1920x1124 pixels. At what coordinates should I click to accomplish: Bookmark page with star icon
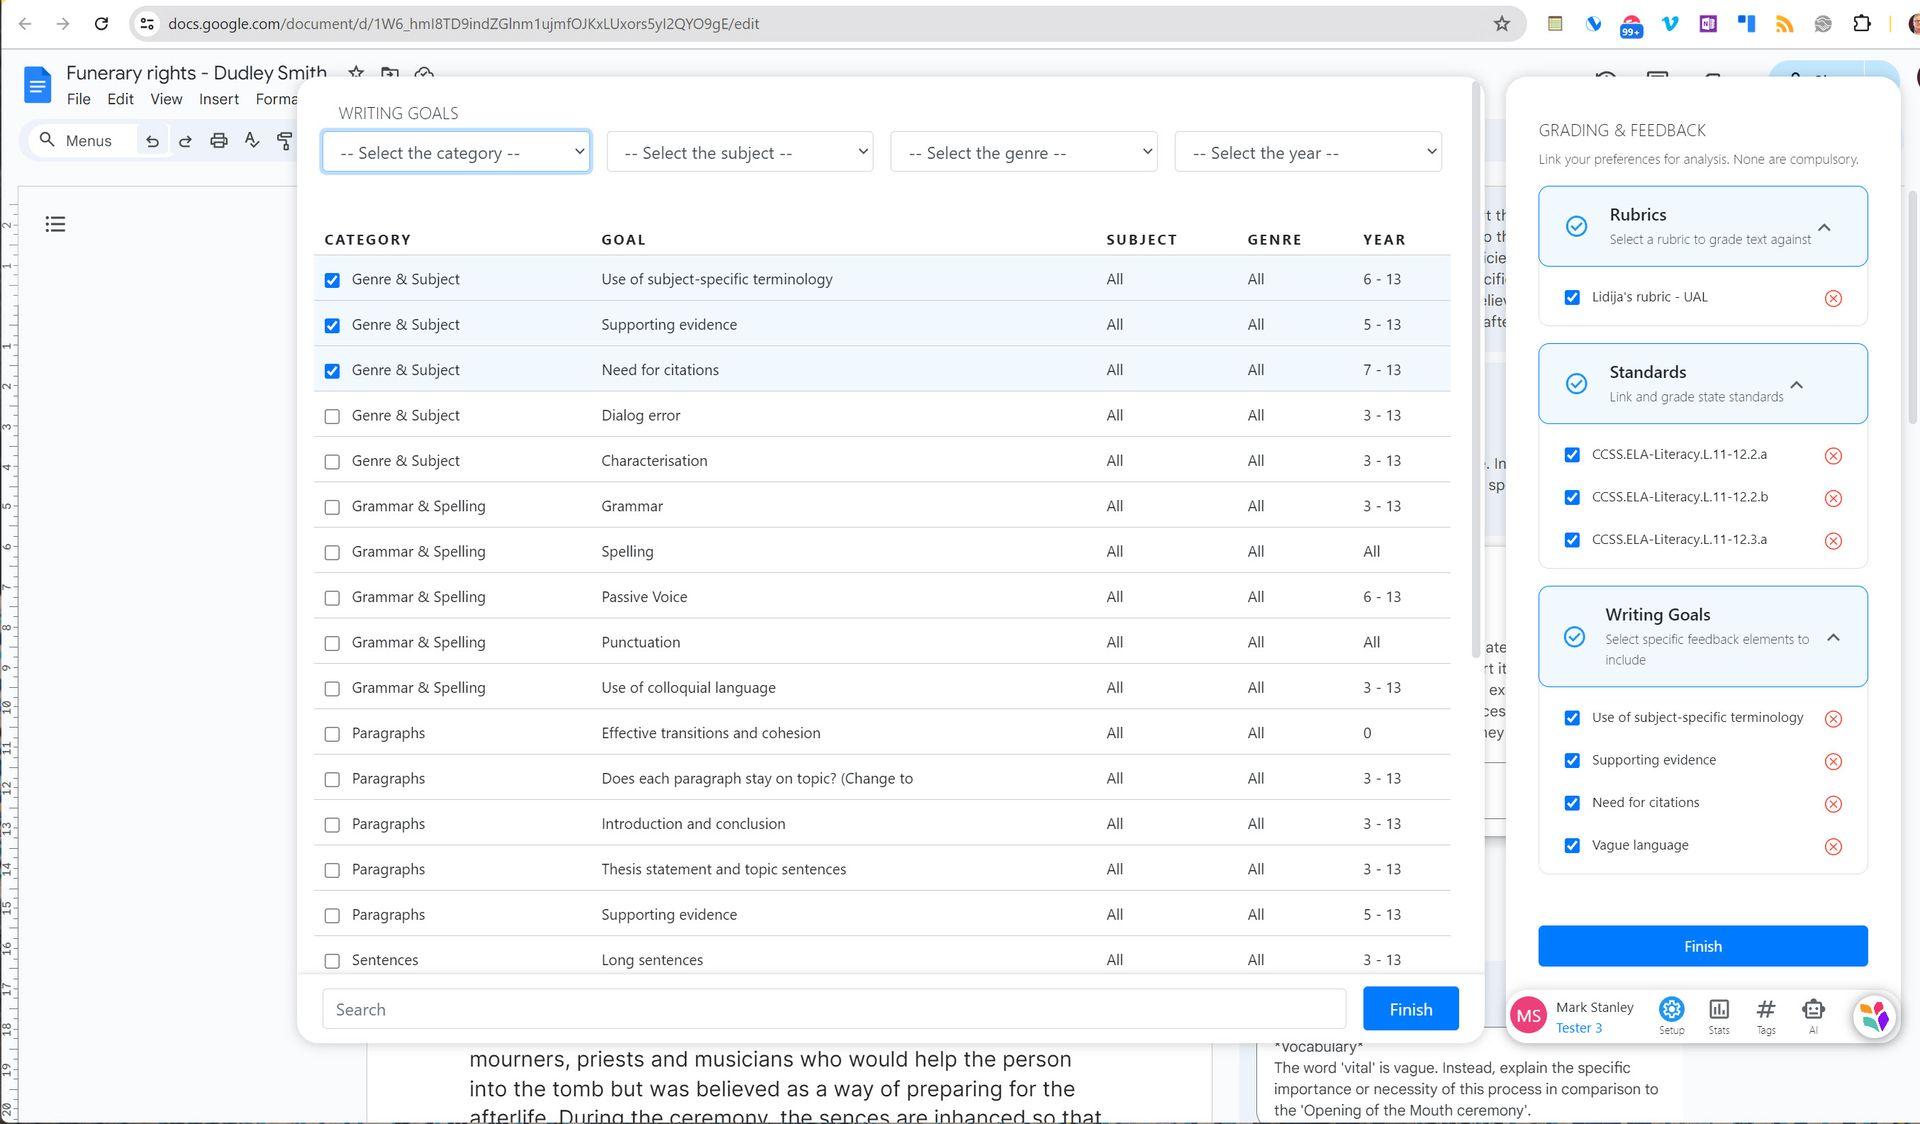1501,24
